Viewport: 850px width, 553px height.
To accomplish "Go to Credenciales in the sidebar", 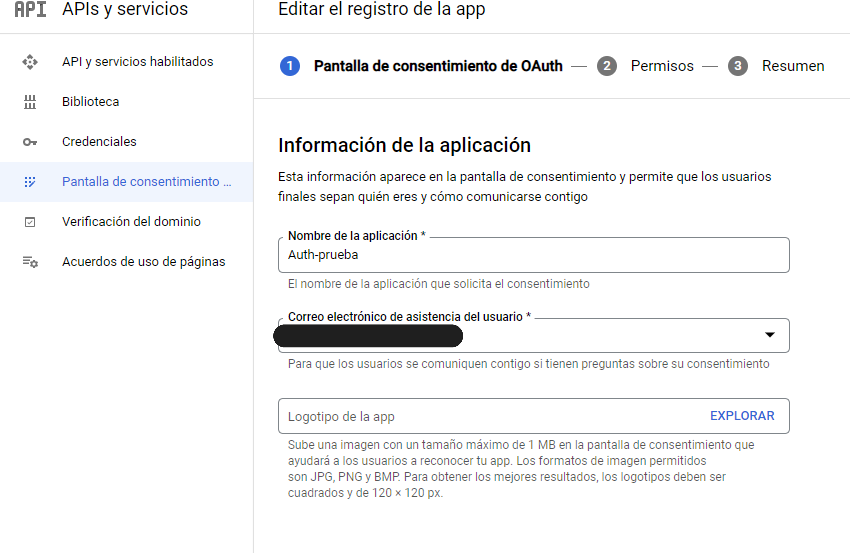I will [x=99, y=142].
